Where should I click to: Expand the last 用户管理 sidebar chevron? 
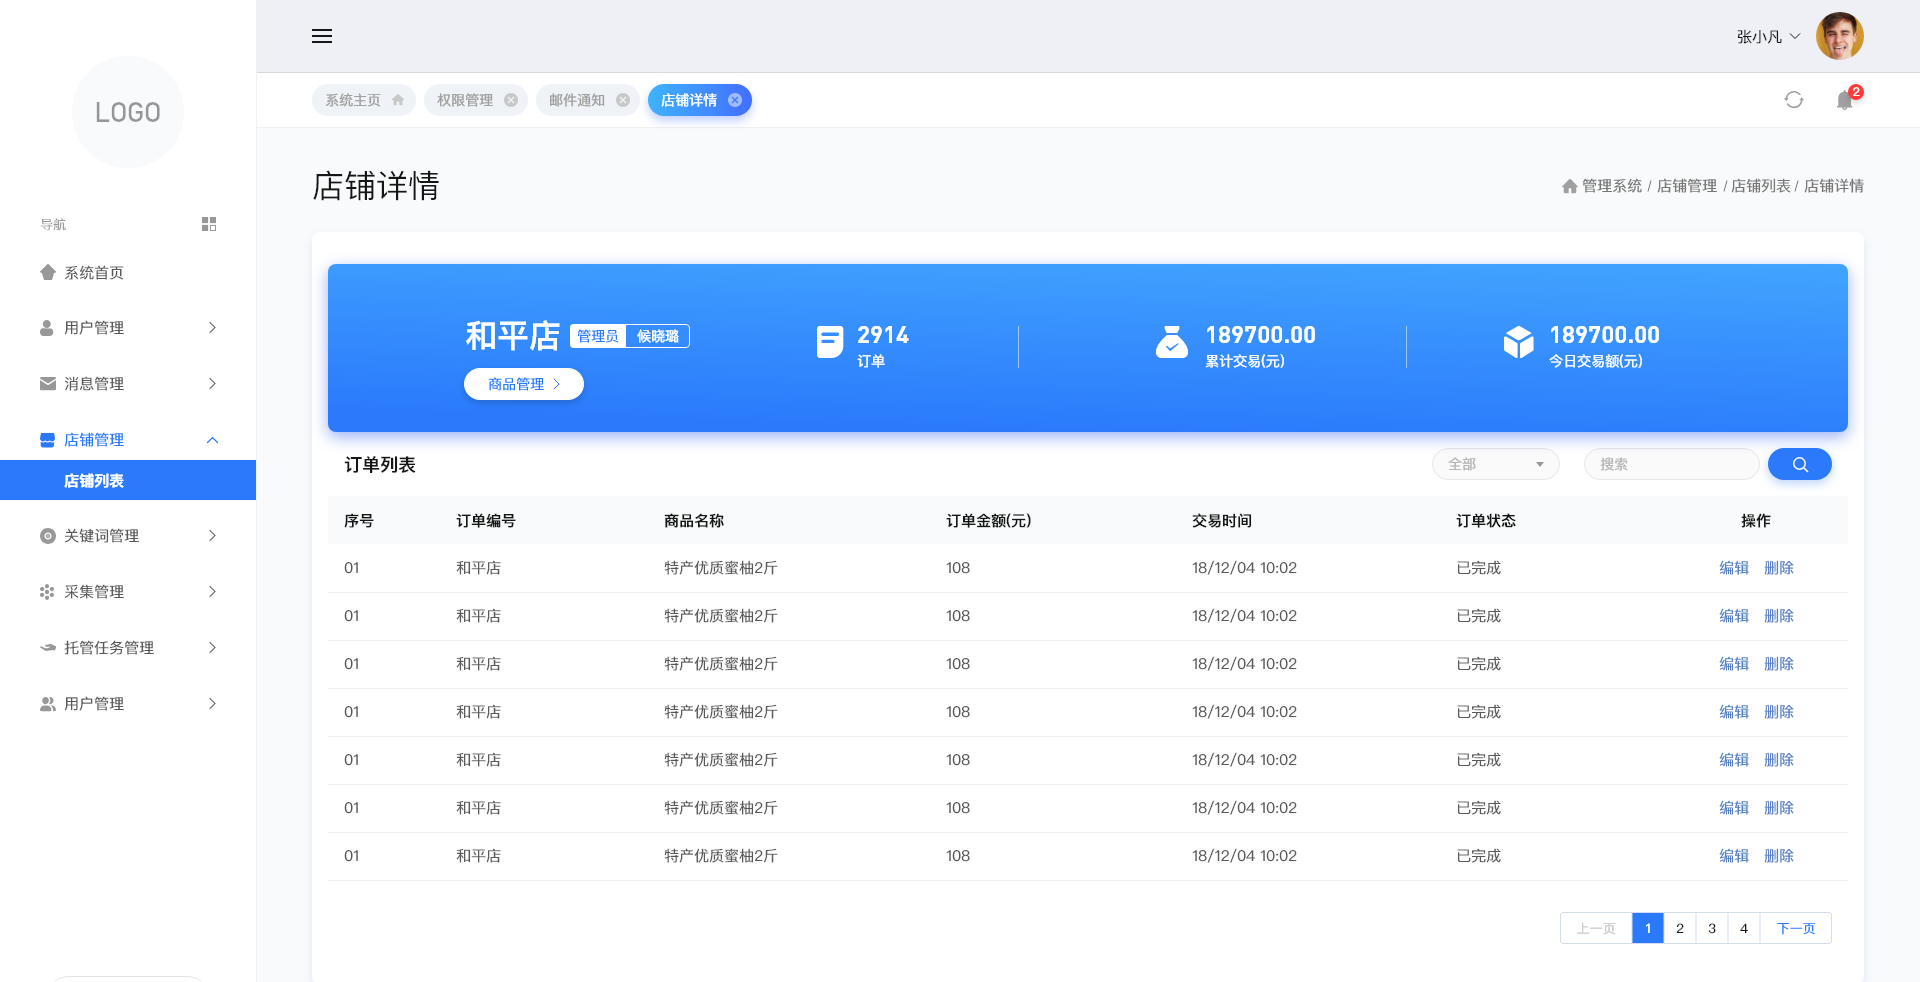212,704
